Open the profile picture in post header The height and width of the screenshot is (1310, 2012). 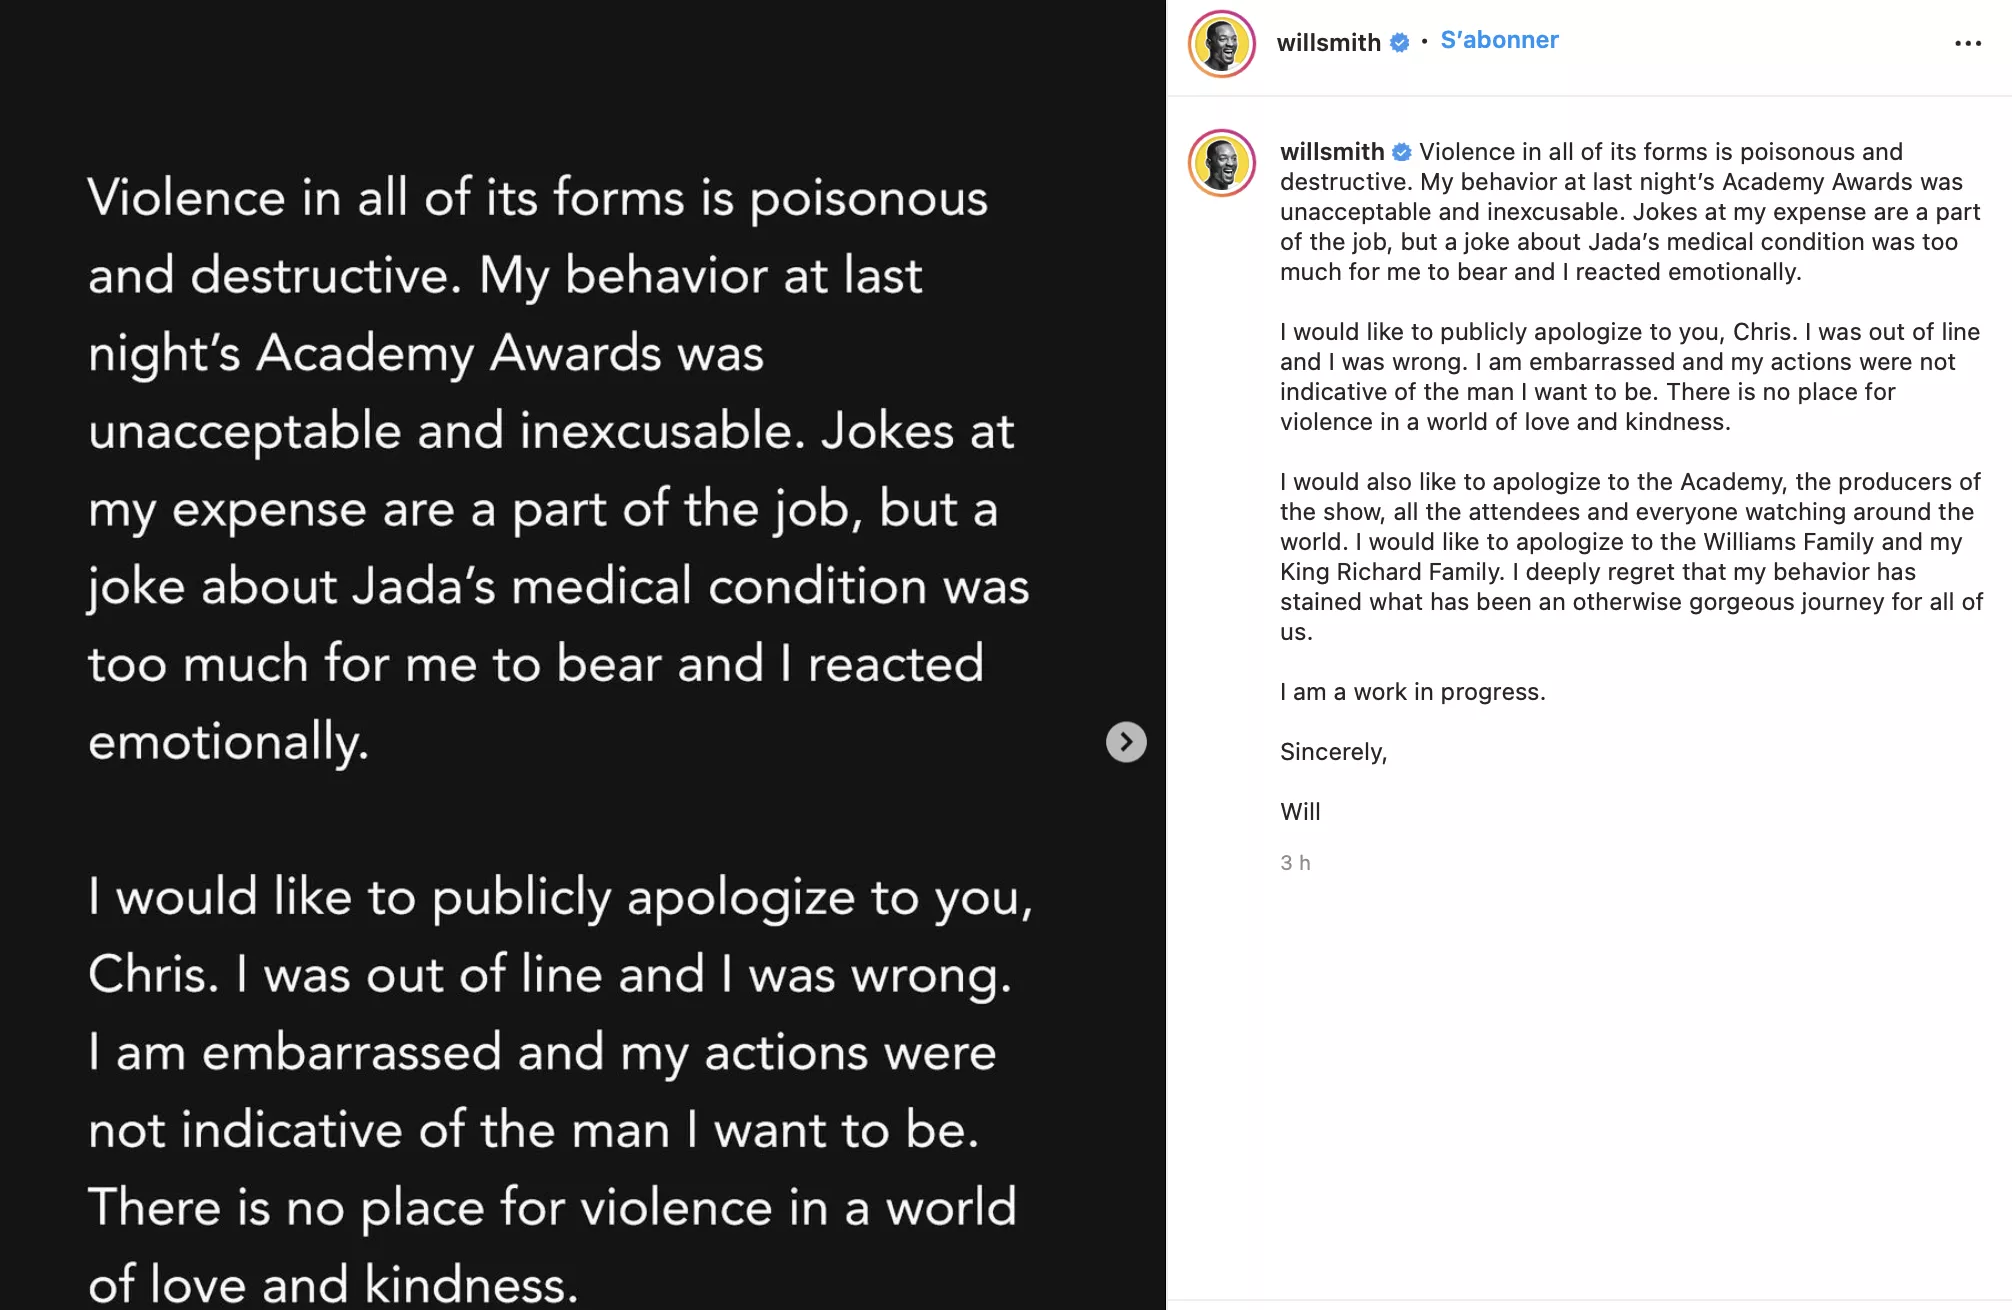click(x=1221, y=44)
